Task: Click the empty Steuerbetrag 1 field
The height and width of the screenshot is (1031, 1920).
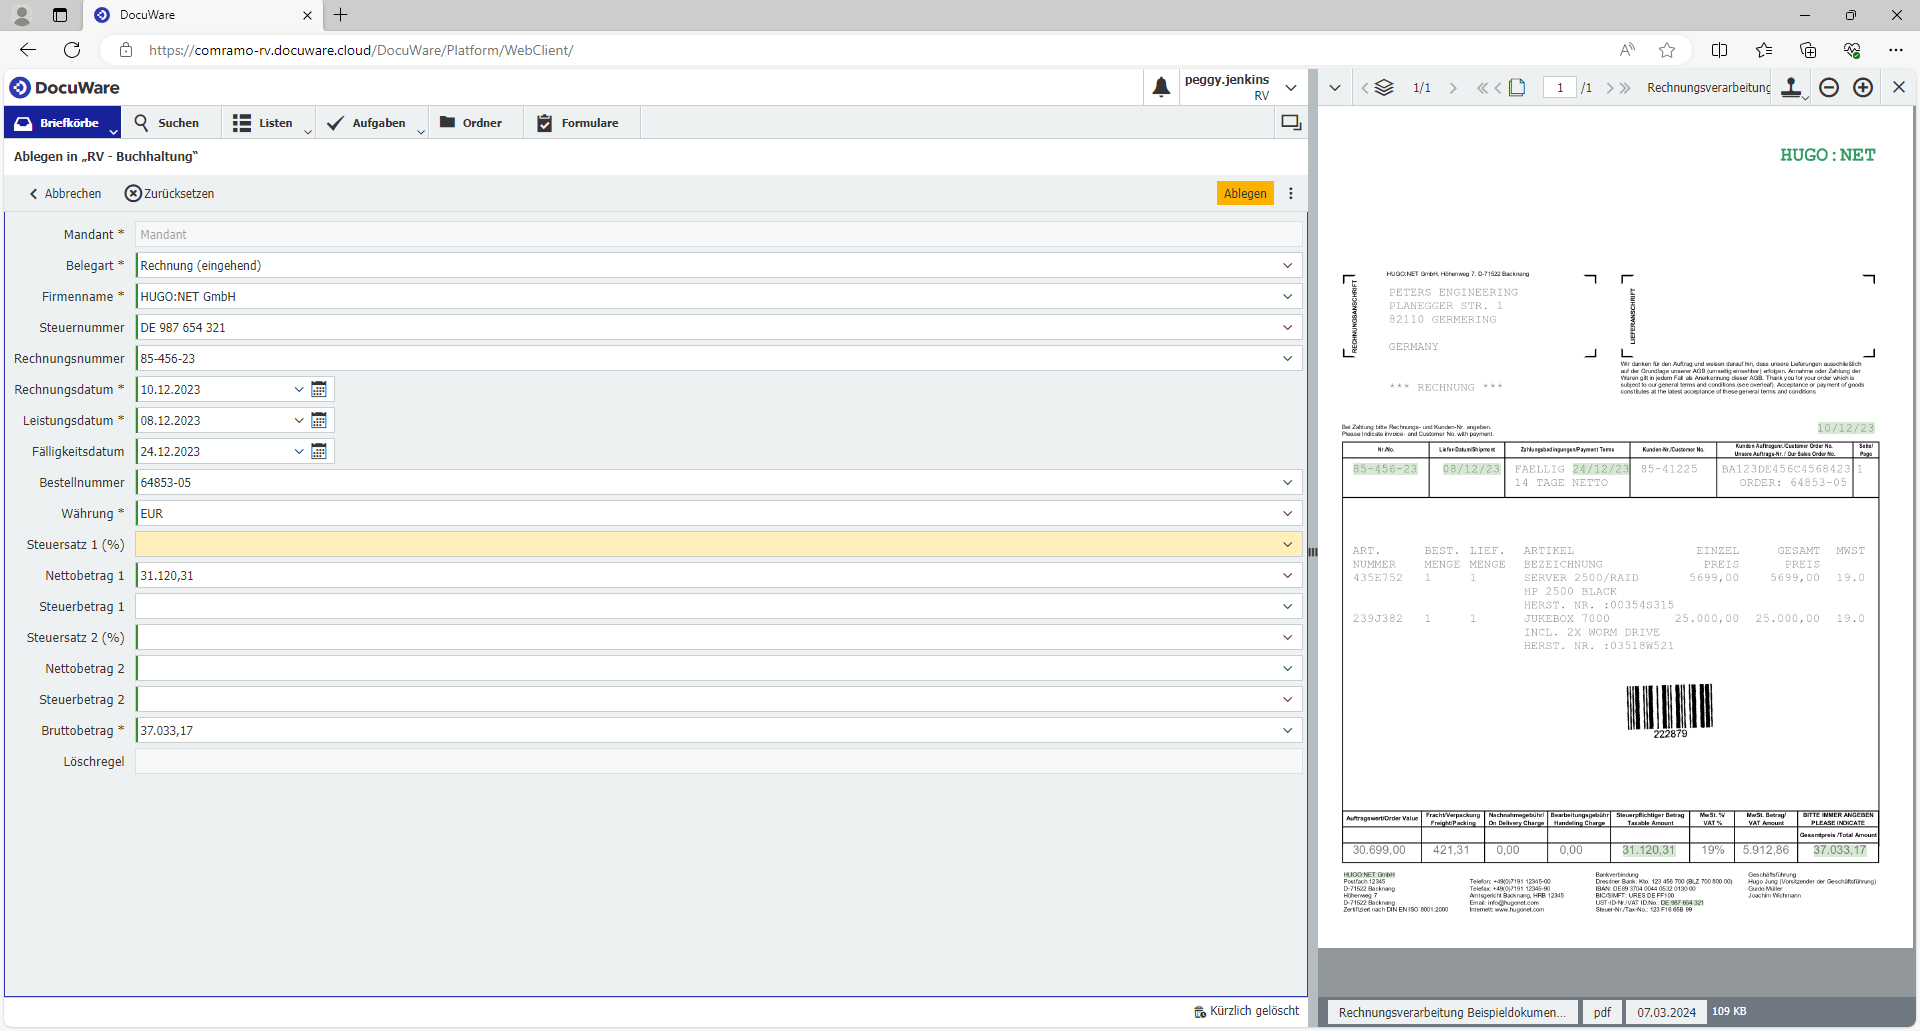Action: [718, 606]
